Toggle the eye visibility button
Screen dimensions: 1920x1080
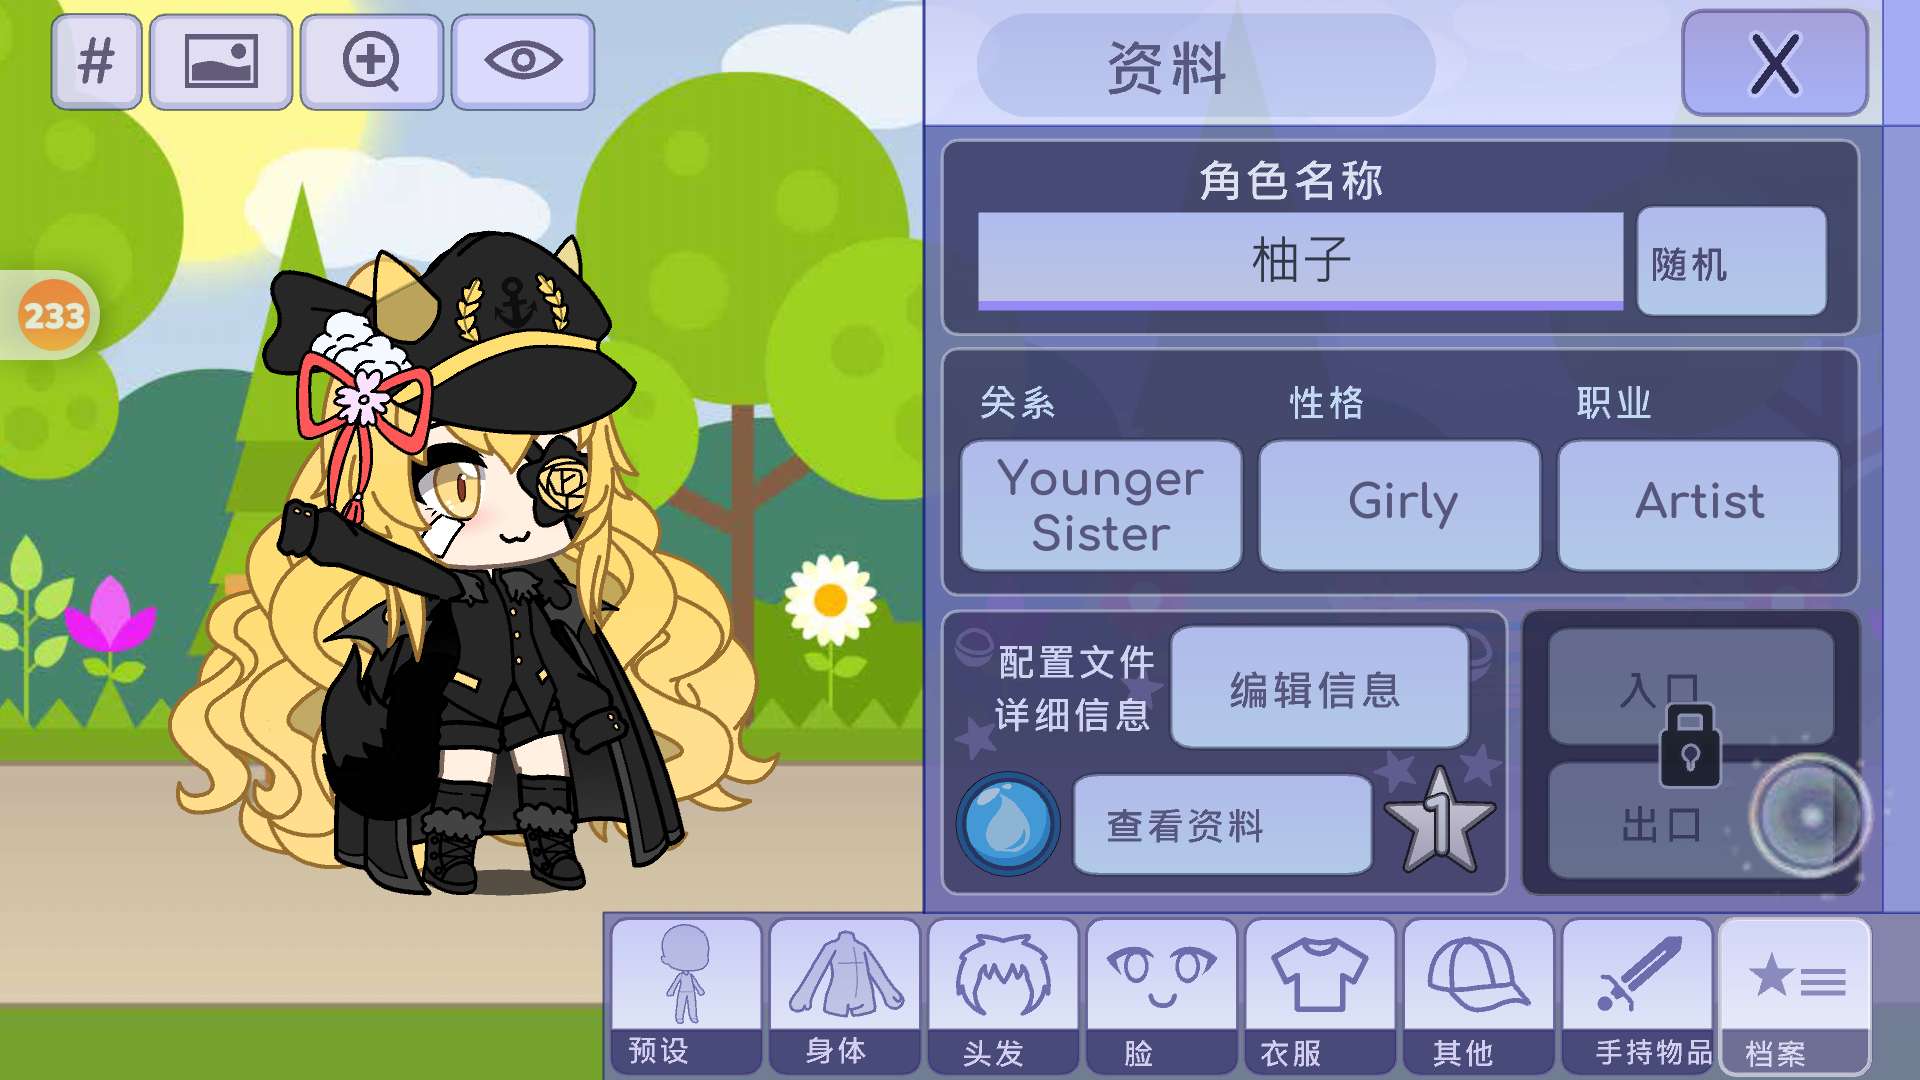coord(523,62)
